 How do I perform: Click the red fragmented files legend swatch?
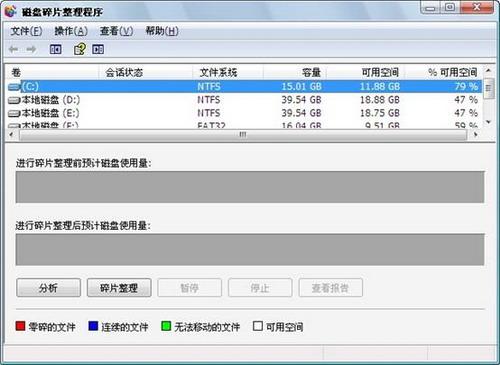tap(20, 326)
